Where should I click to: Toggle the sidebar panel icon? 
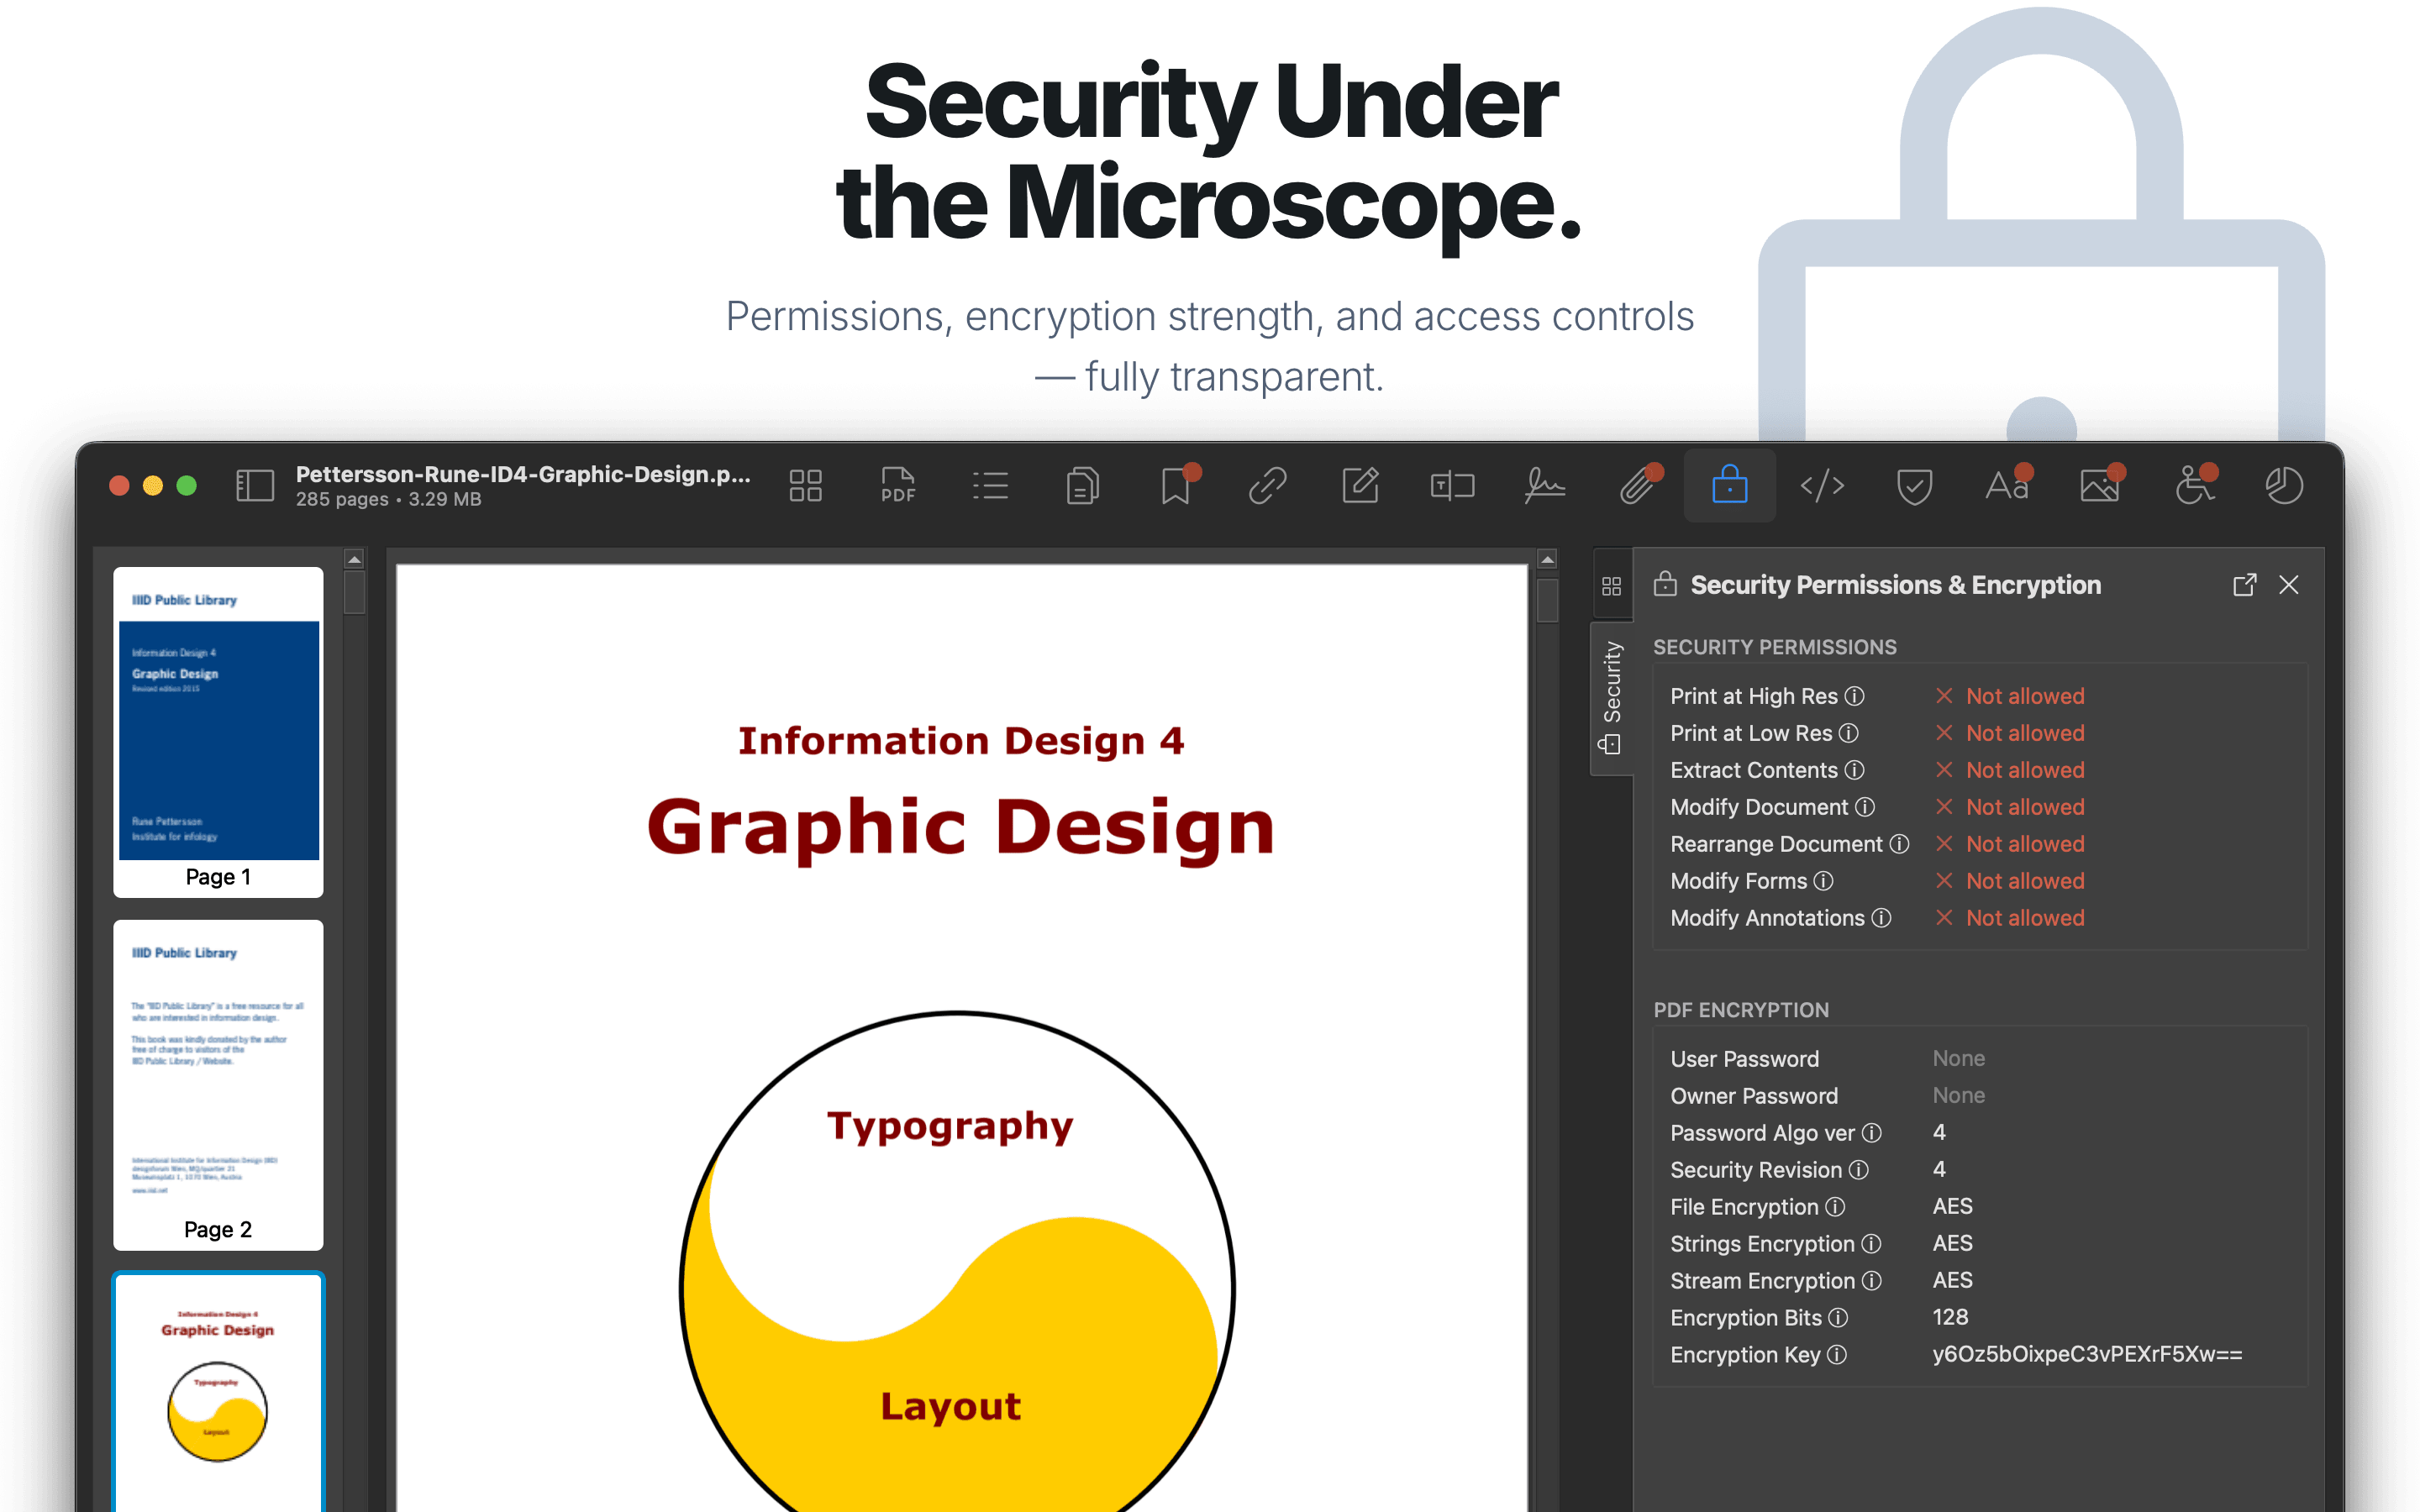254,486
